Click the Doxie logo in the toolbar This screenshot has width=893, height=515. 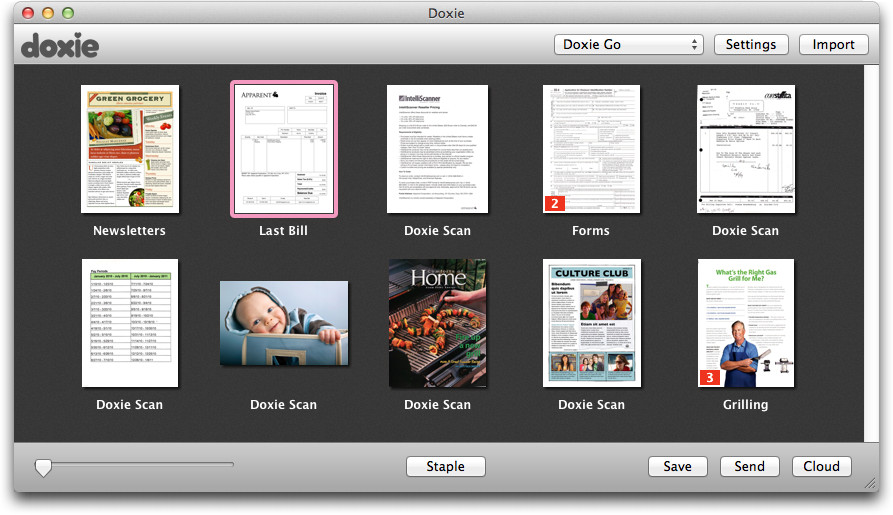(x=60, y=45)
